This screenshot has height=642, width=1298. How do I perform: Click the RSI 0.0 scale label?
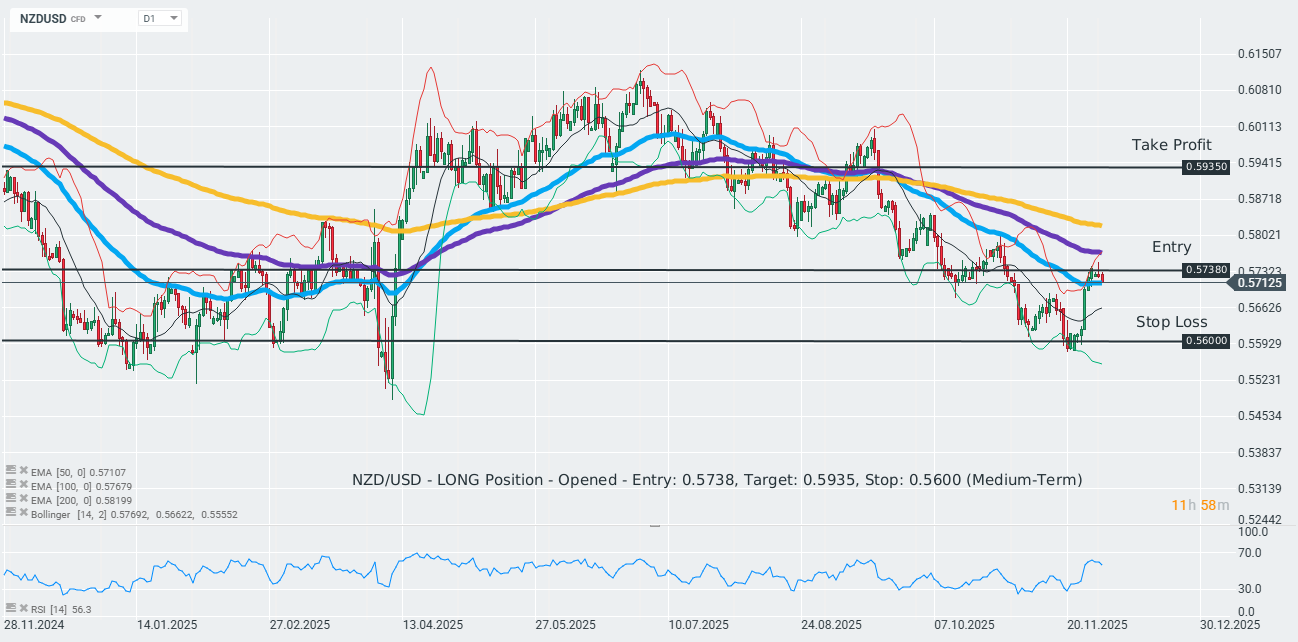(1246, 611)
